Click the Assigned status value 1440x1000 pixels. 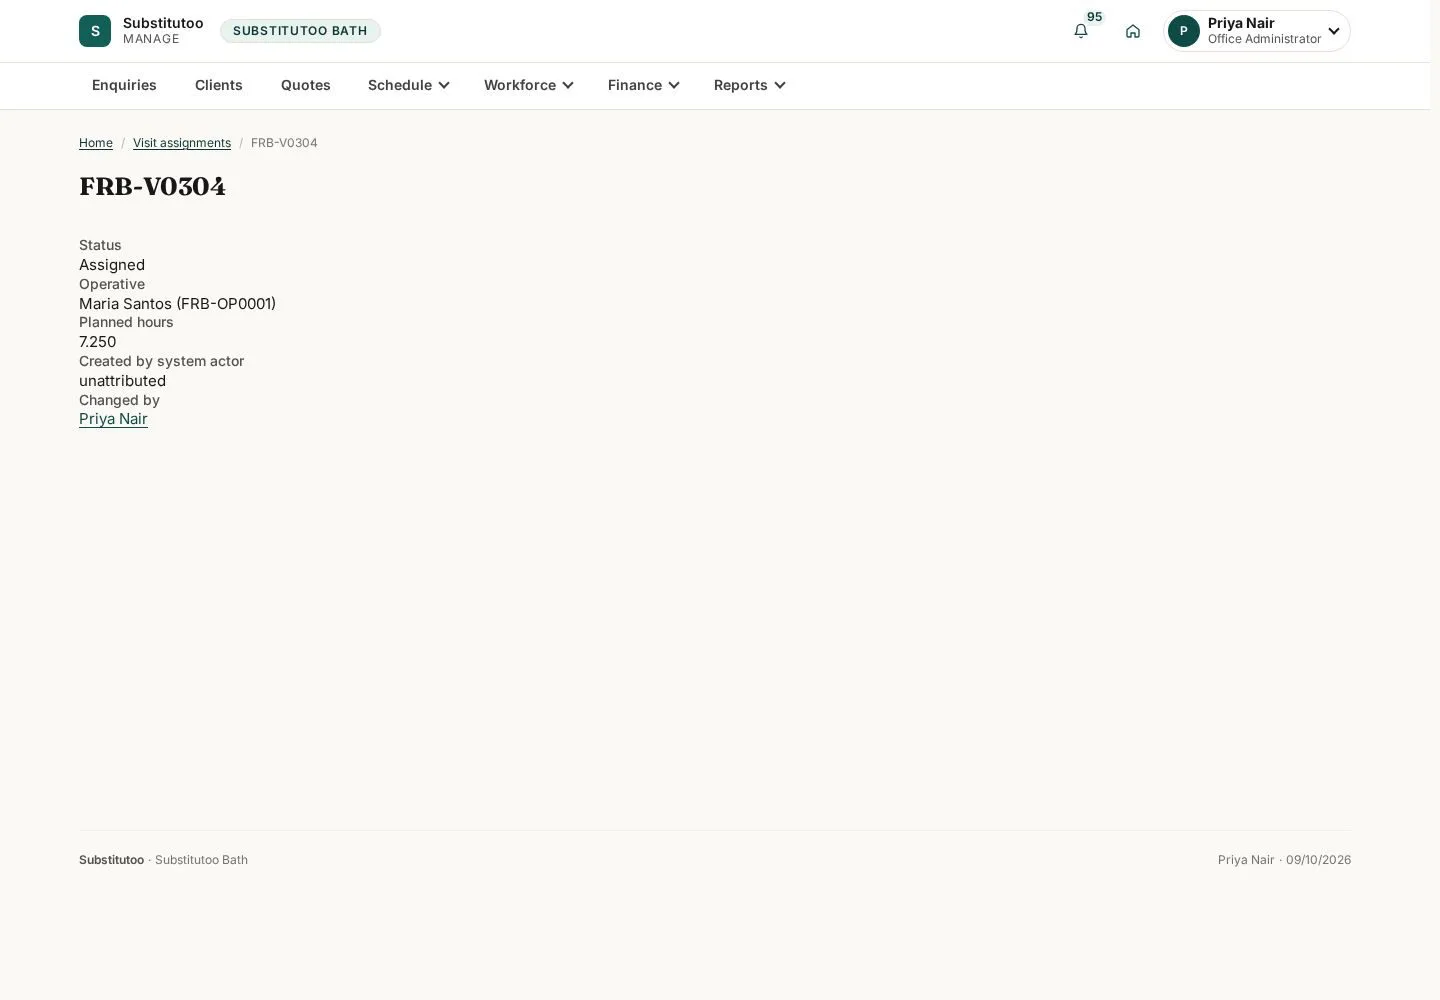point(112,265)
